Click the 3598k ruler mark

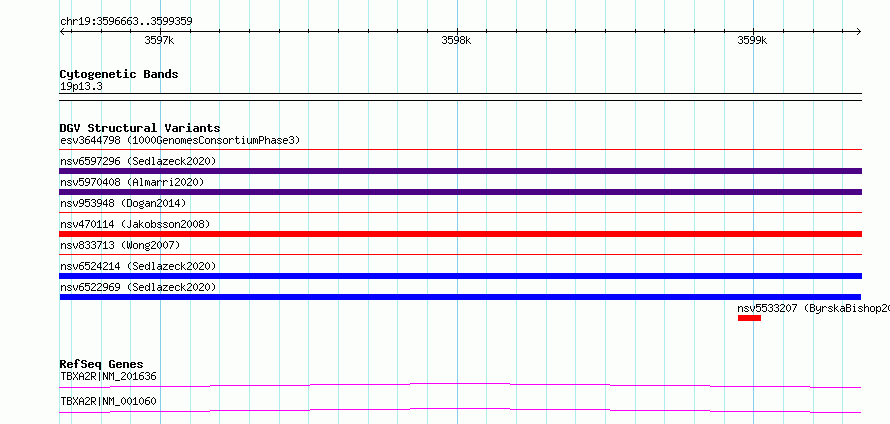click(x=456, y=40)
